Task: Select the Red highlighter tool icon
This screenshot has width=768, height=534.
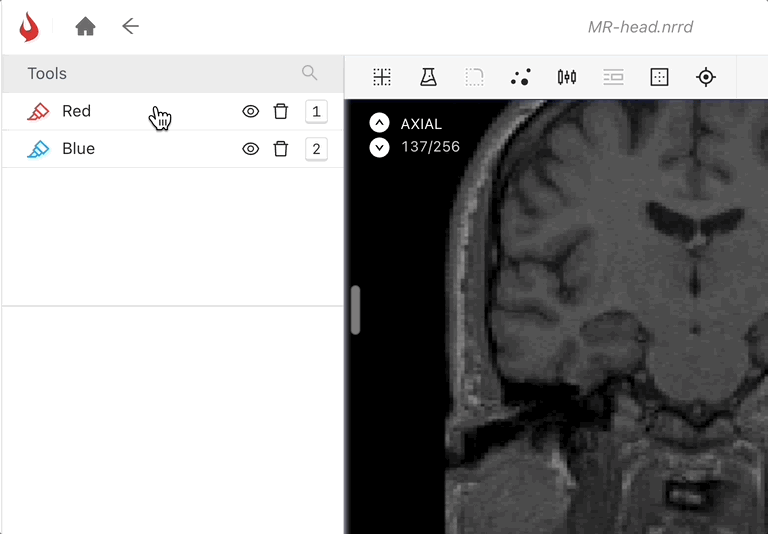Action: coord(38,111)
